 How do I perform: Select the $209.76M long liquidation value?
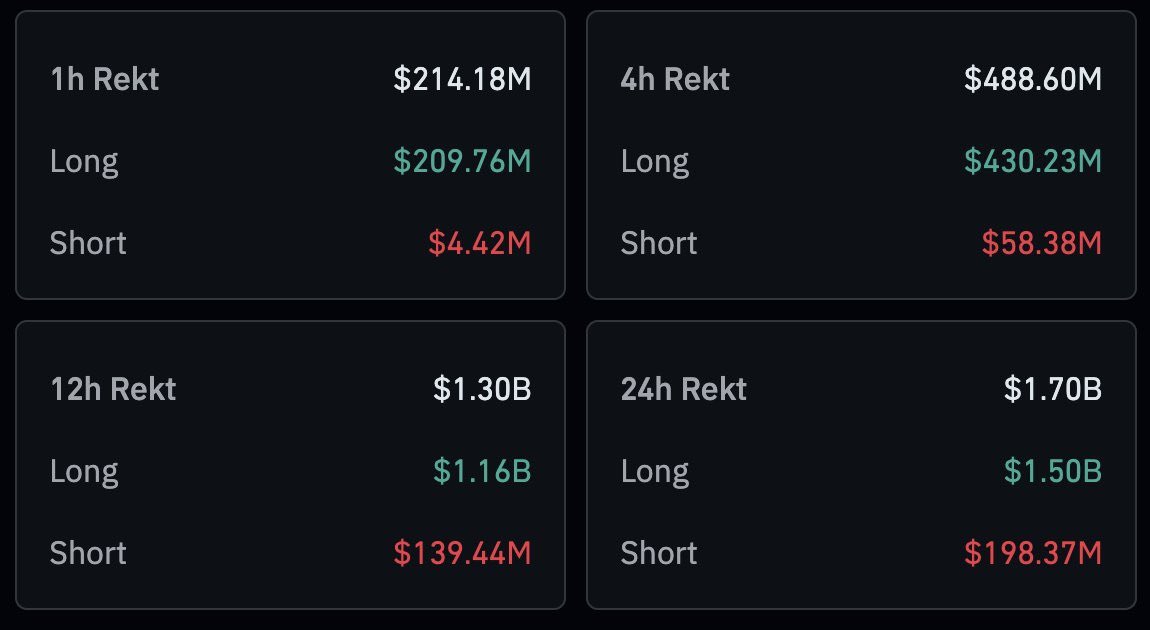pyautogui.click(x=462, y=161)
